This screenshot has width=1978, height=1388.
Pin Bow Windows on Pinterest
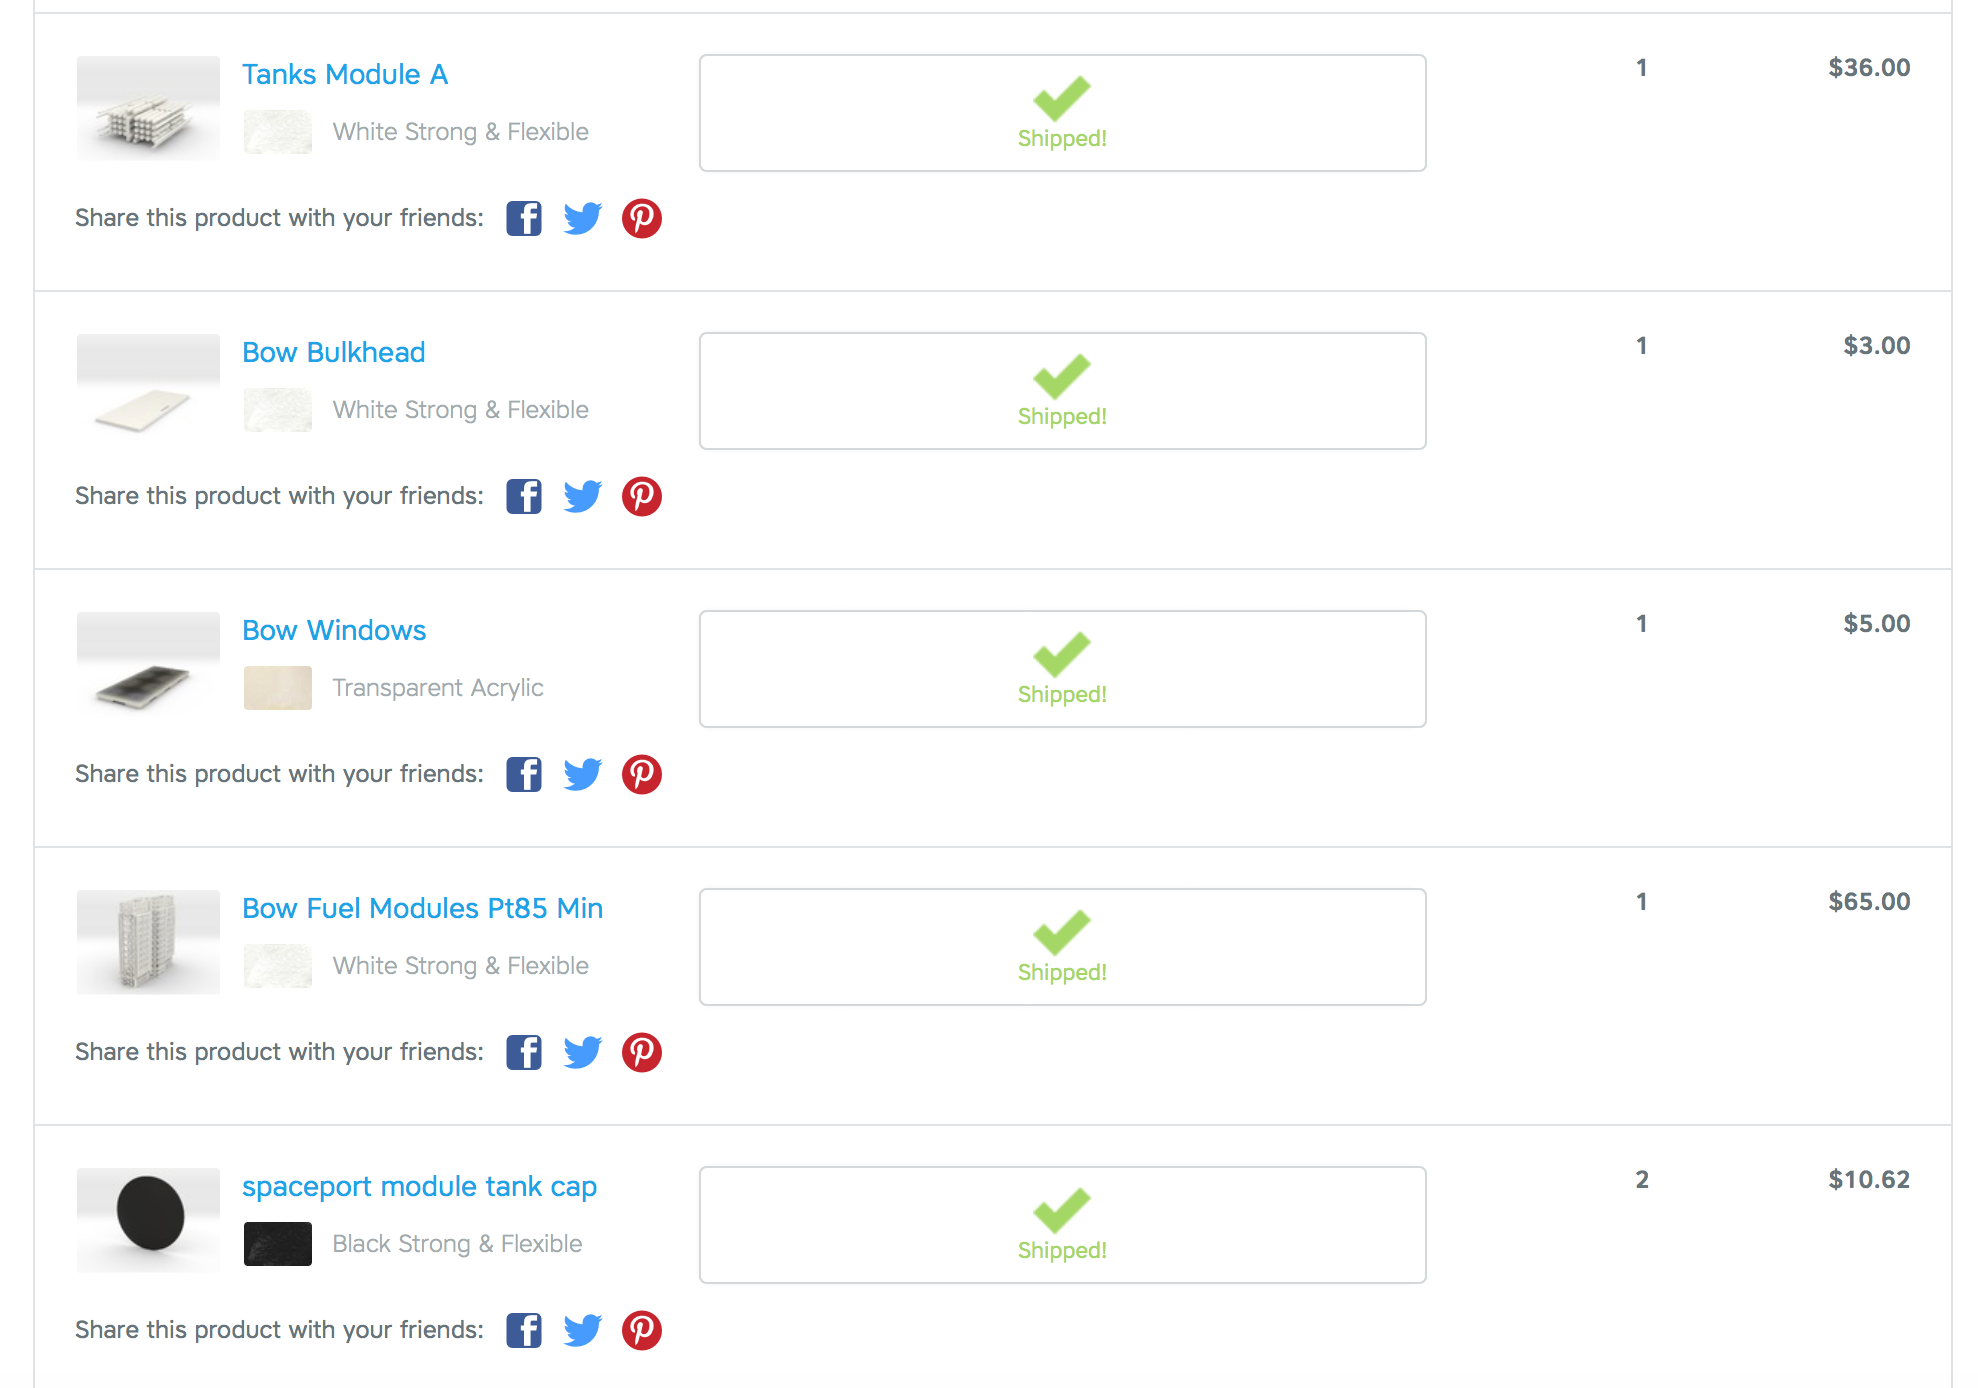click(642, 774)
